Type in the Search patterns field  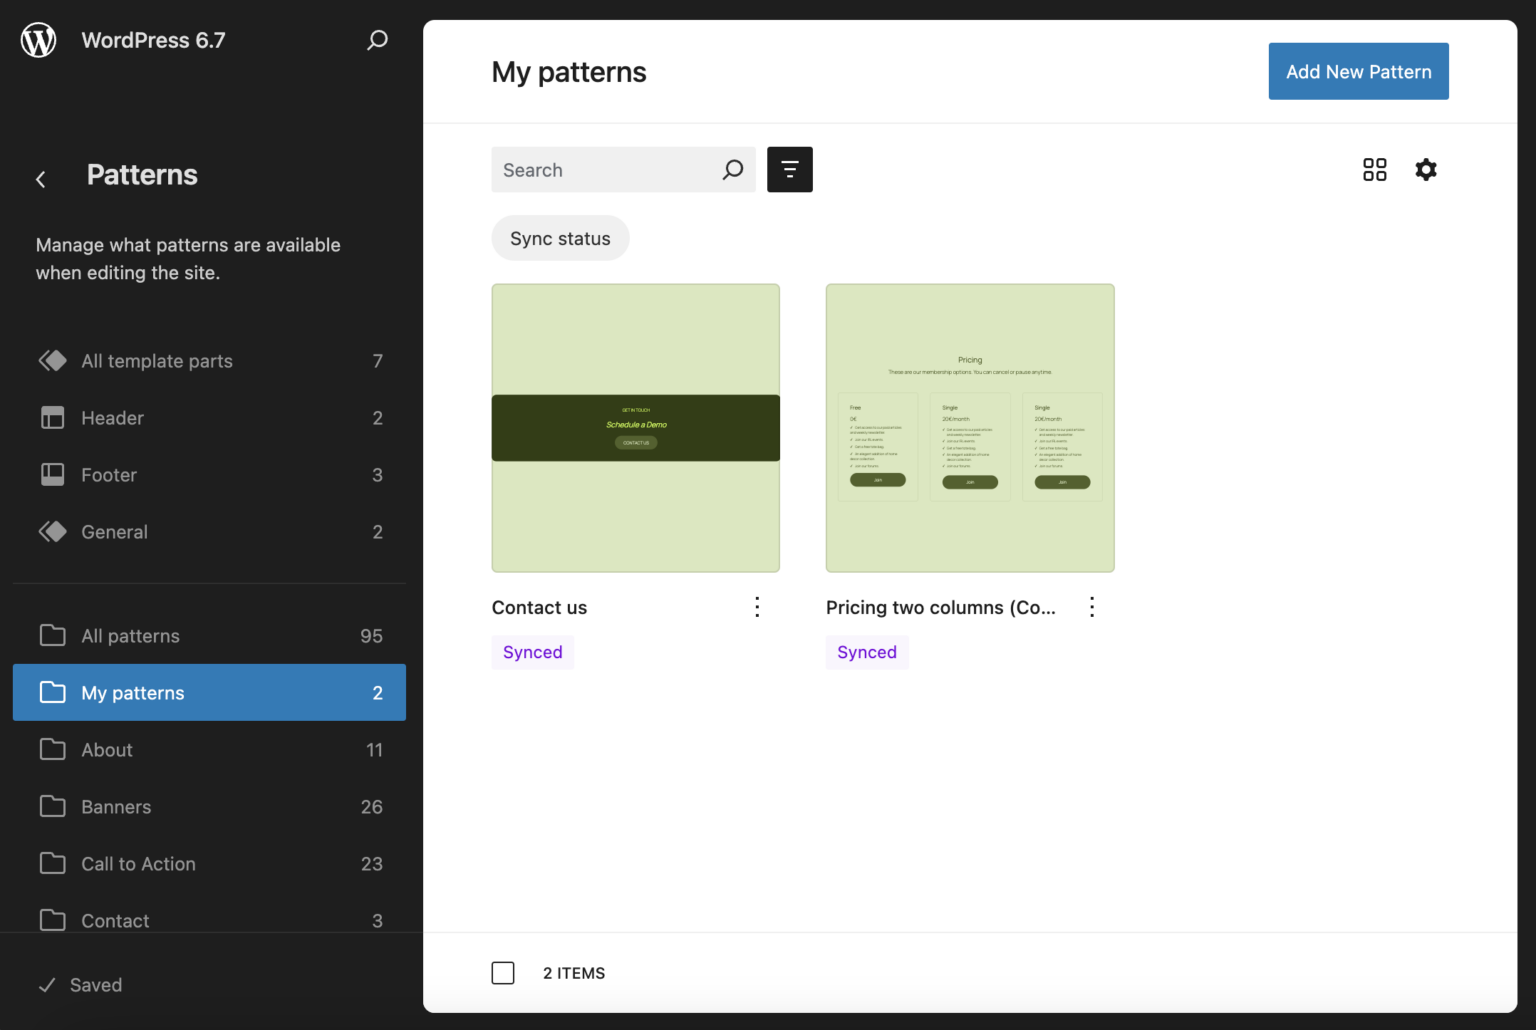[x=605, y=170]
